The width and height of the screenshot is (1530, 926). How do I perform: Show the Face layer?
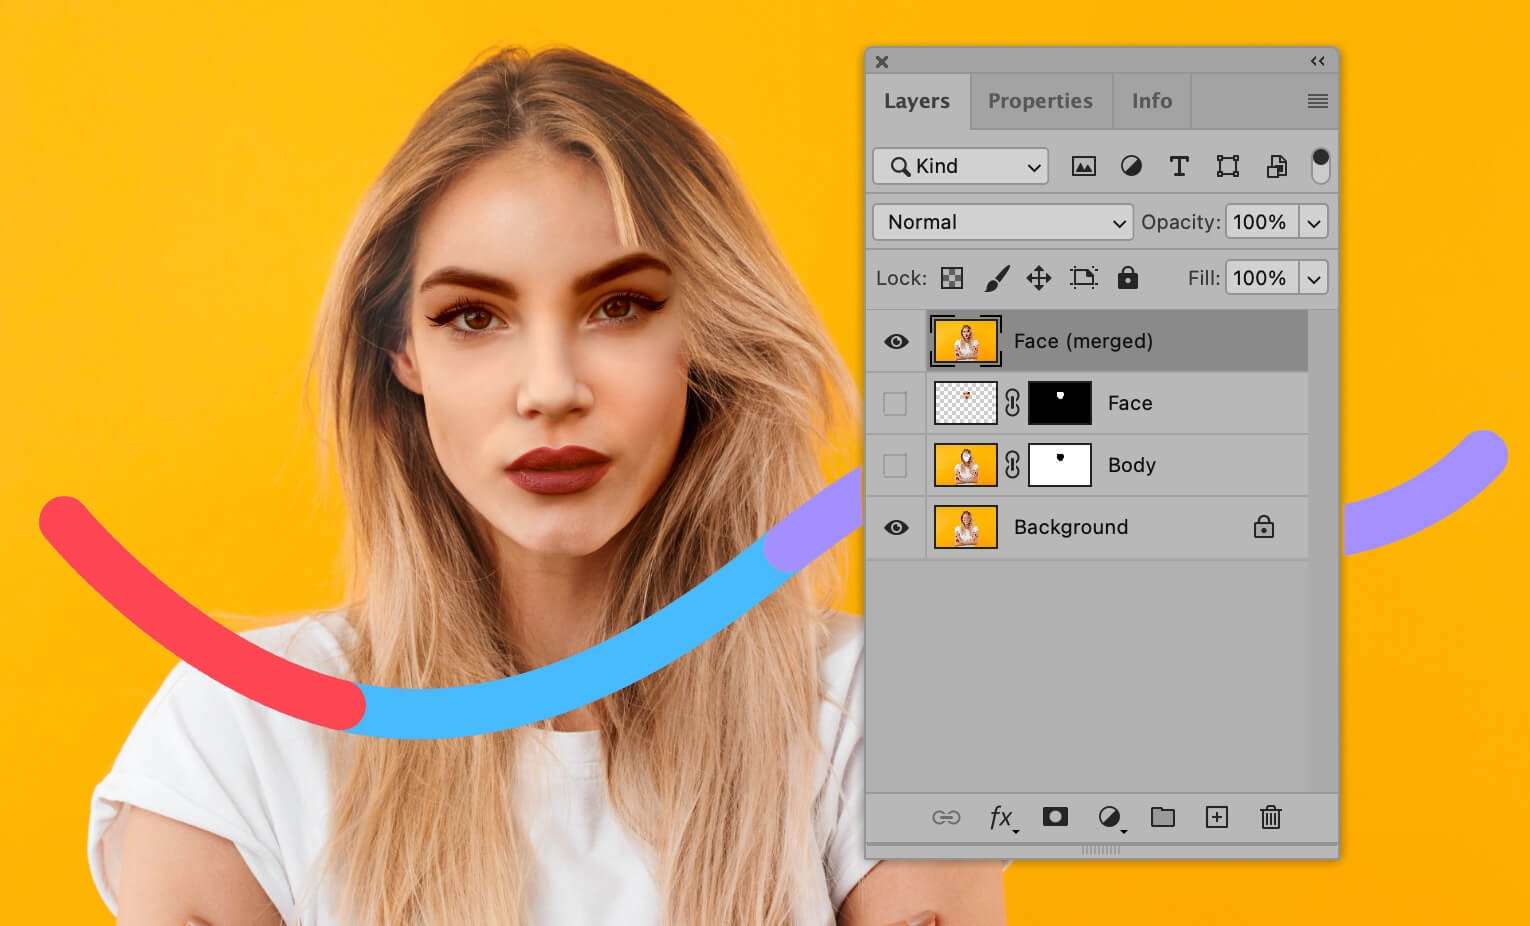(895, 403)
